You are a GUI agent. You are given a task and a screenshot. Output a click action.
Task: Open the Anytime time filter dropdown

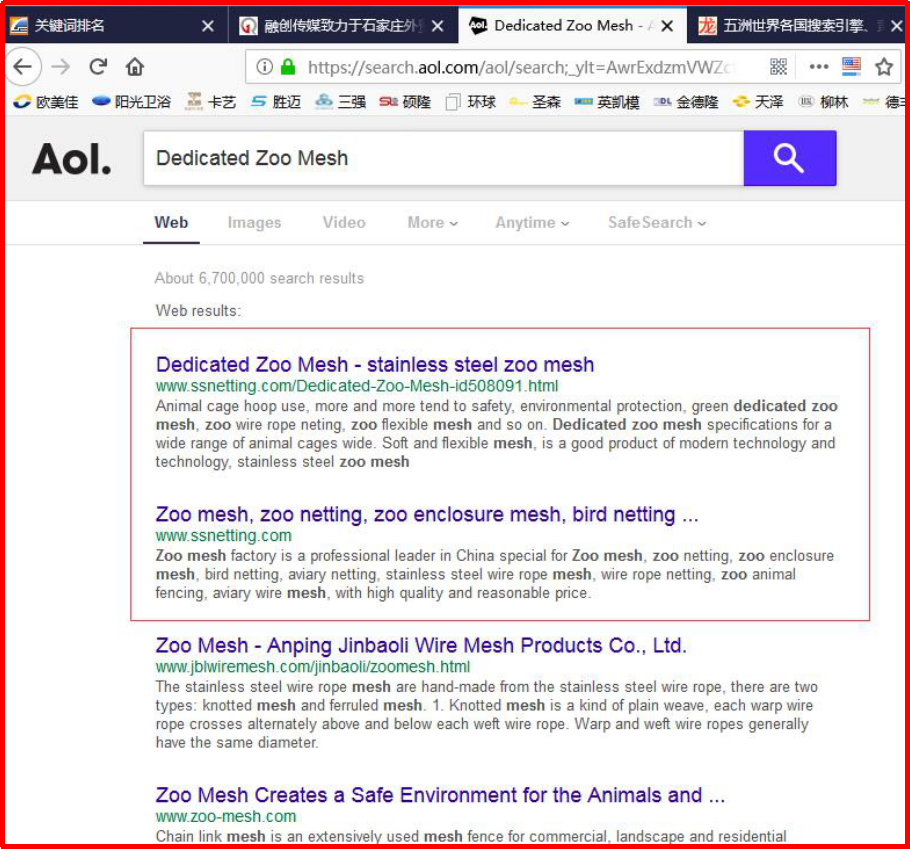pos(532,223)
